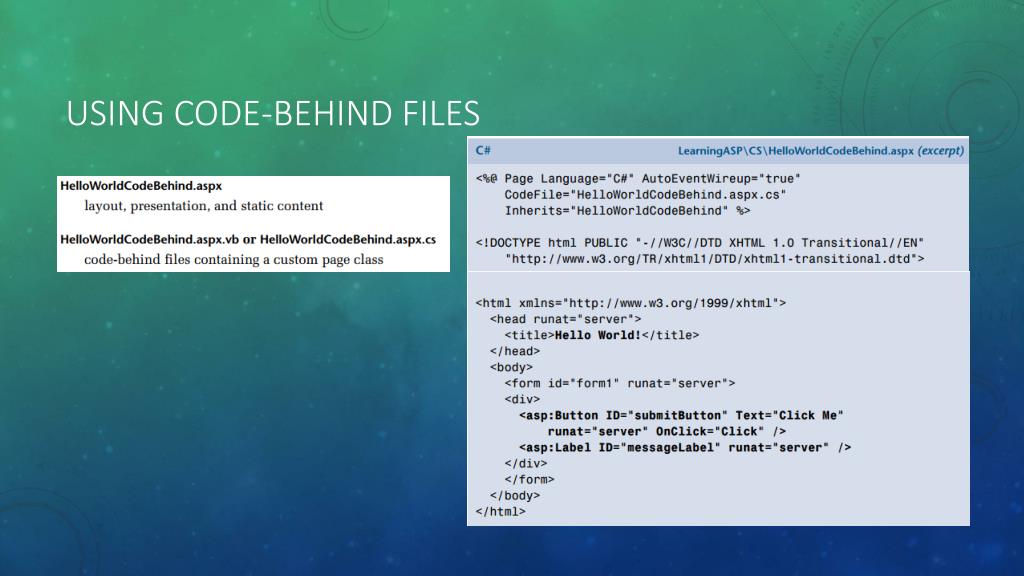The width and height of the screenshot is (1024, 576).
Task: Click the '</body>' closing tag
Action: 515,496
